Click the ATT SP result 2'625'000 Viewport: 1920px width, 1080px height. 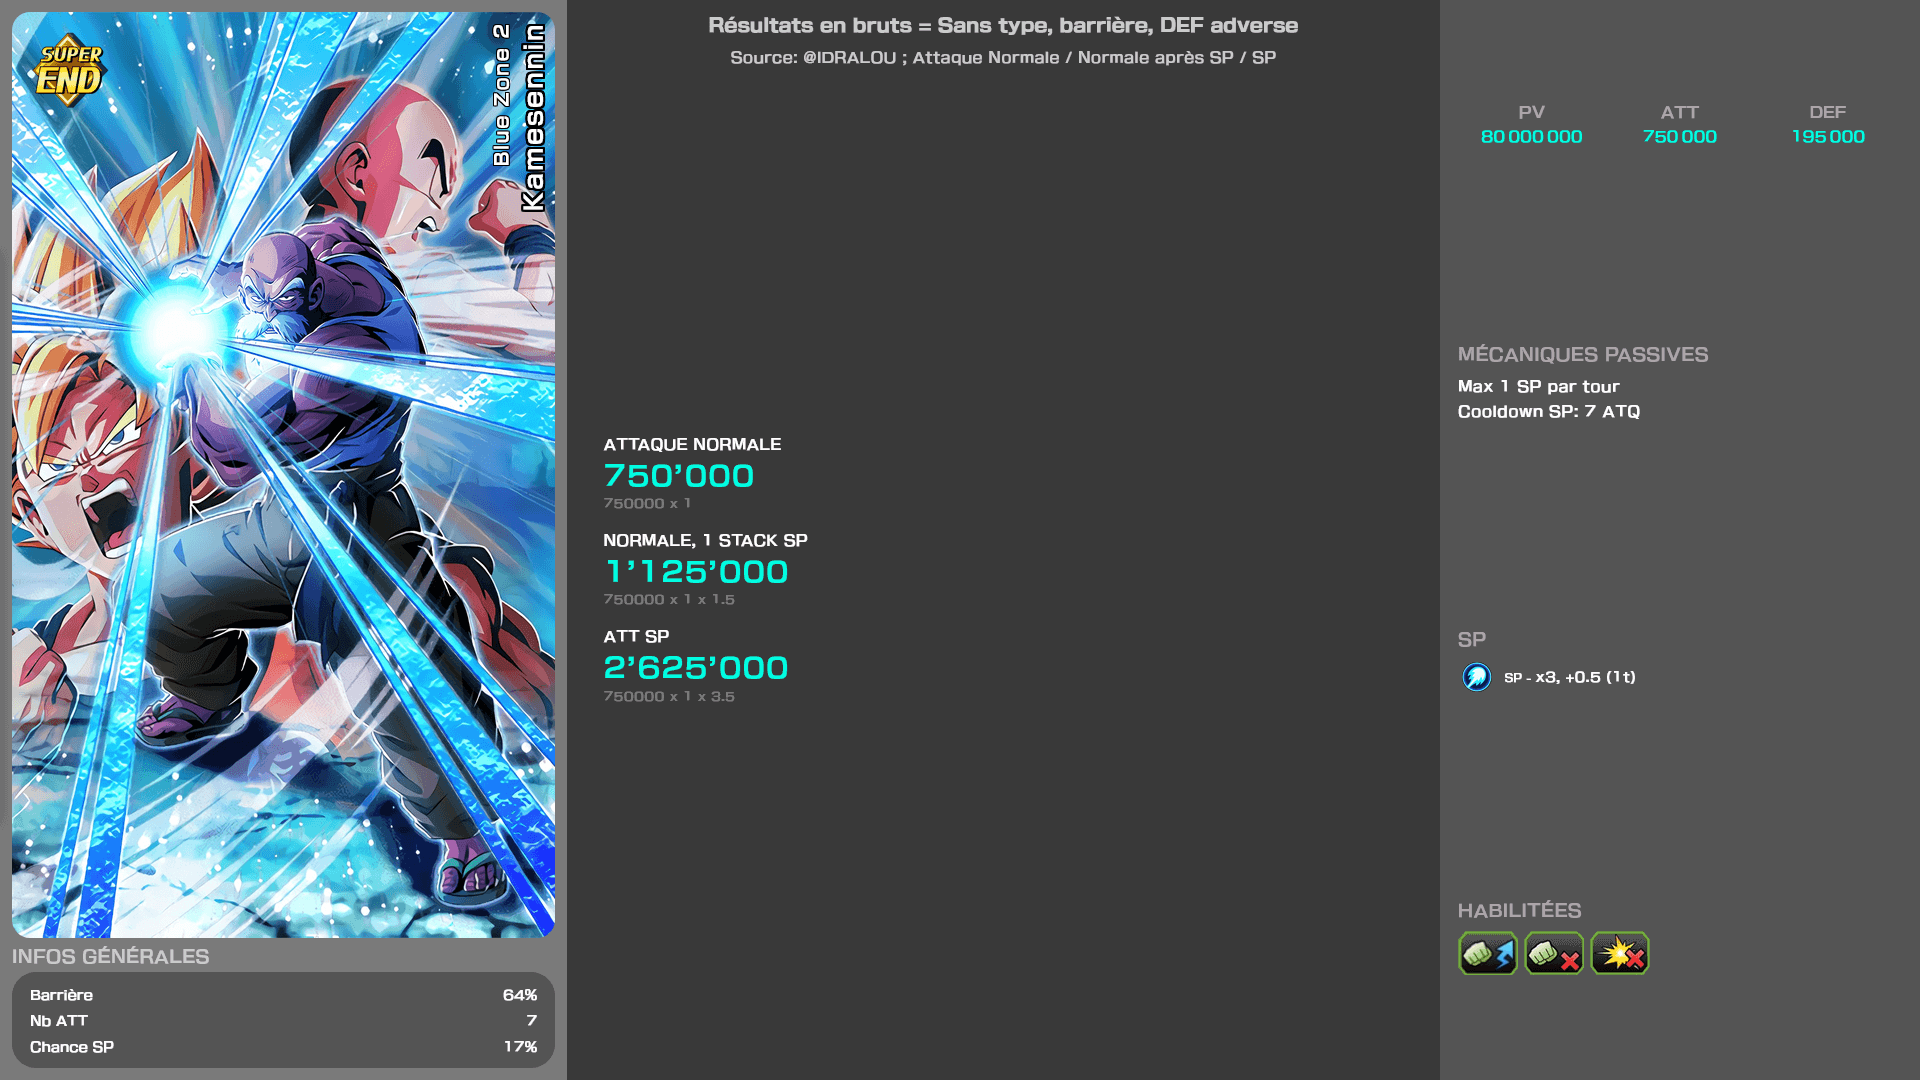(x=696, y=668)
